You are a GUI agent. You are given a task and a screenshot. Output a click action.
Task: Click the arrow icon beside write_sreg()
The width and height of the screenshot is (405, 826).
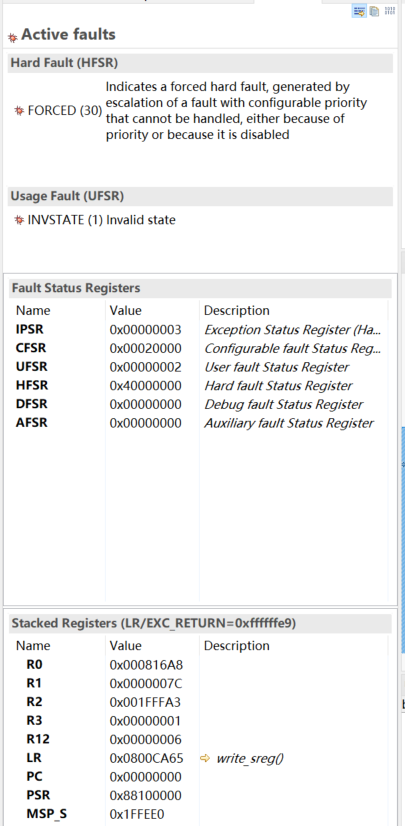pos(205,759)
